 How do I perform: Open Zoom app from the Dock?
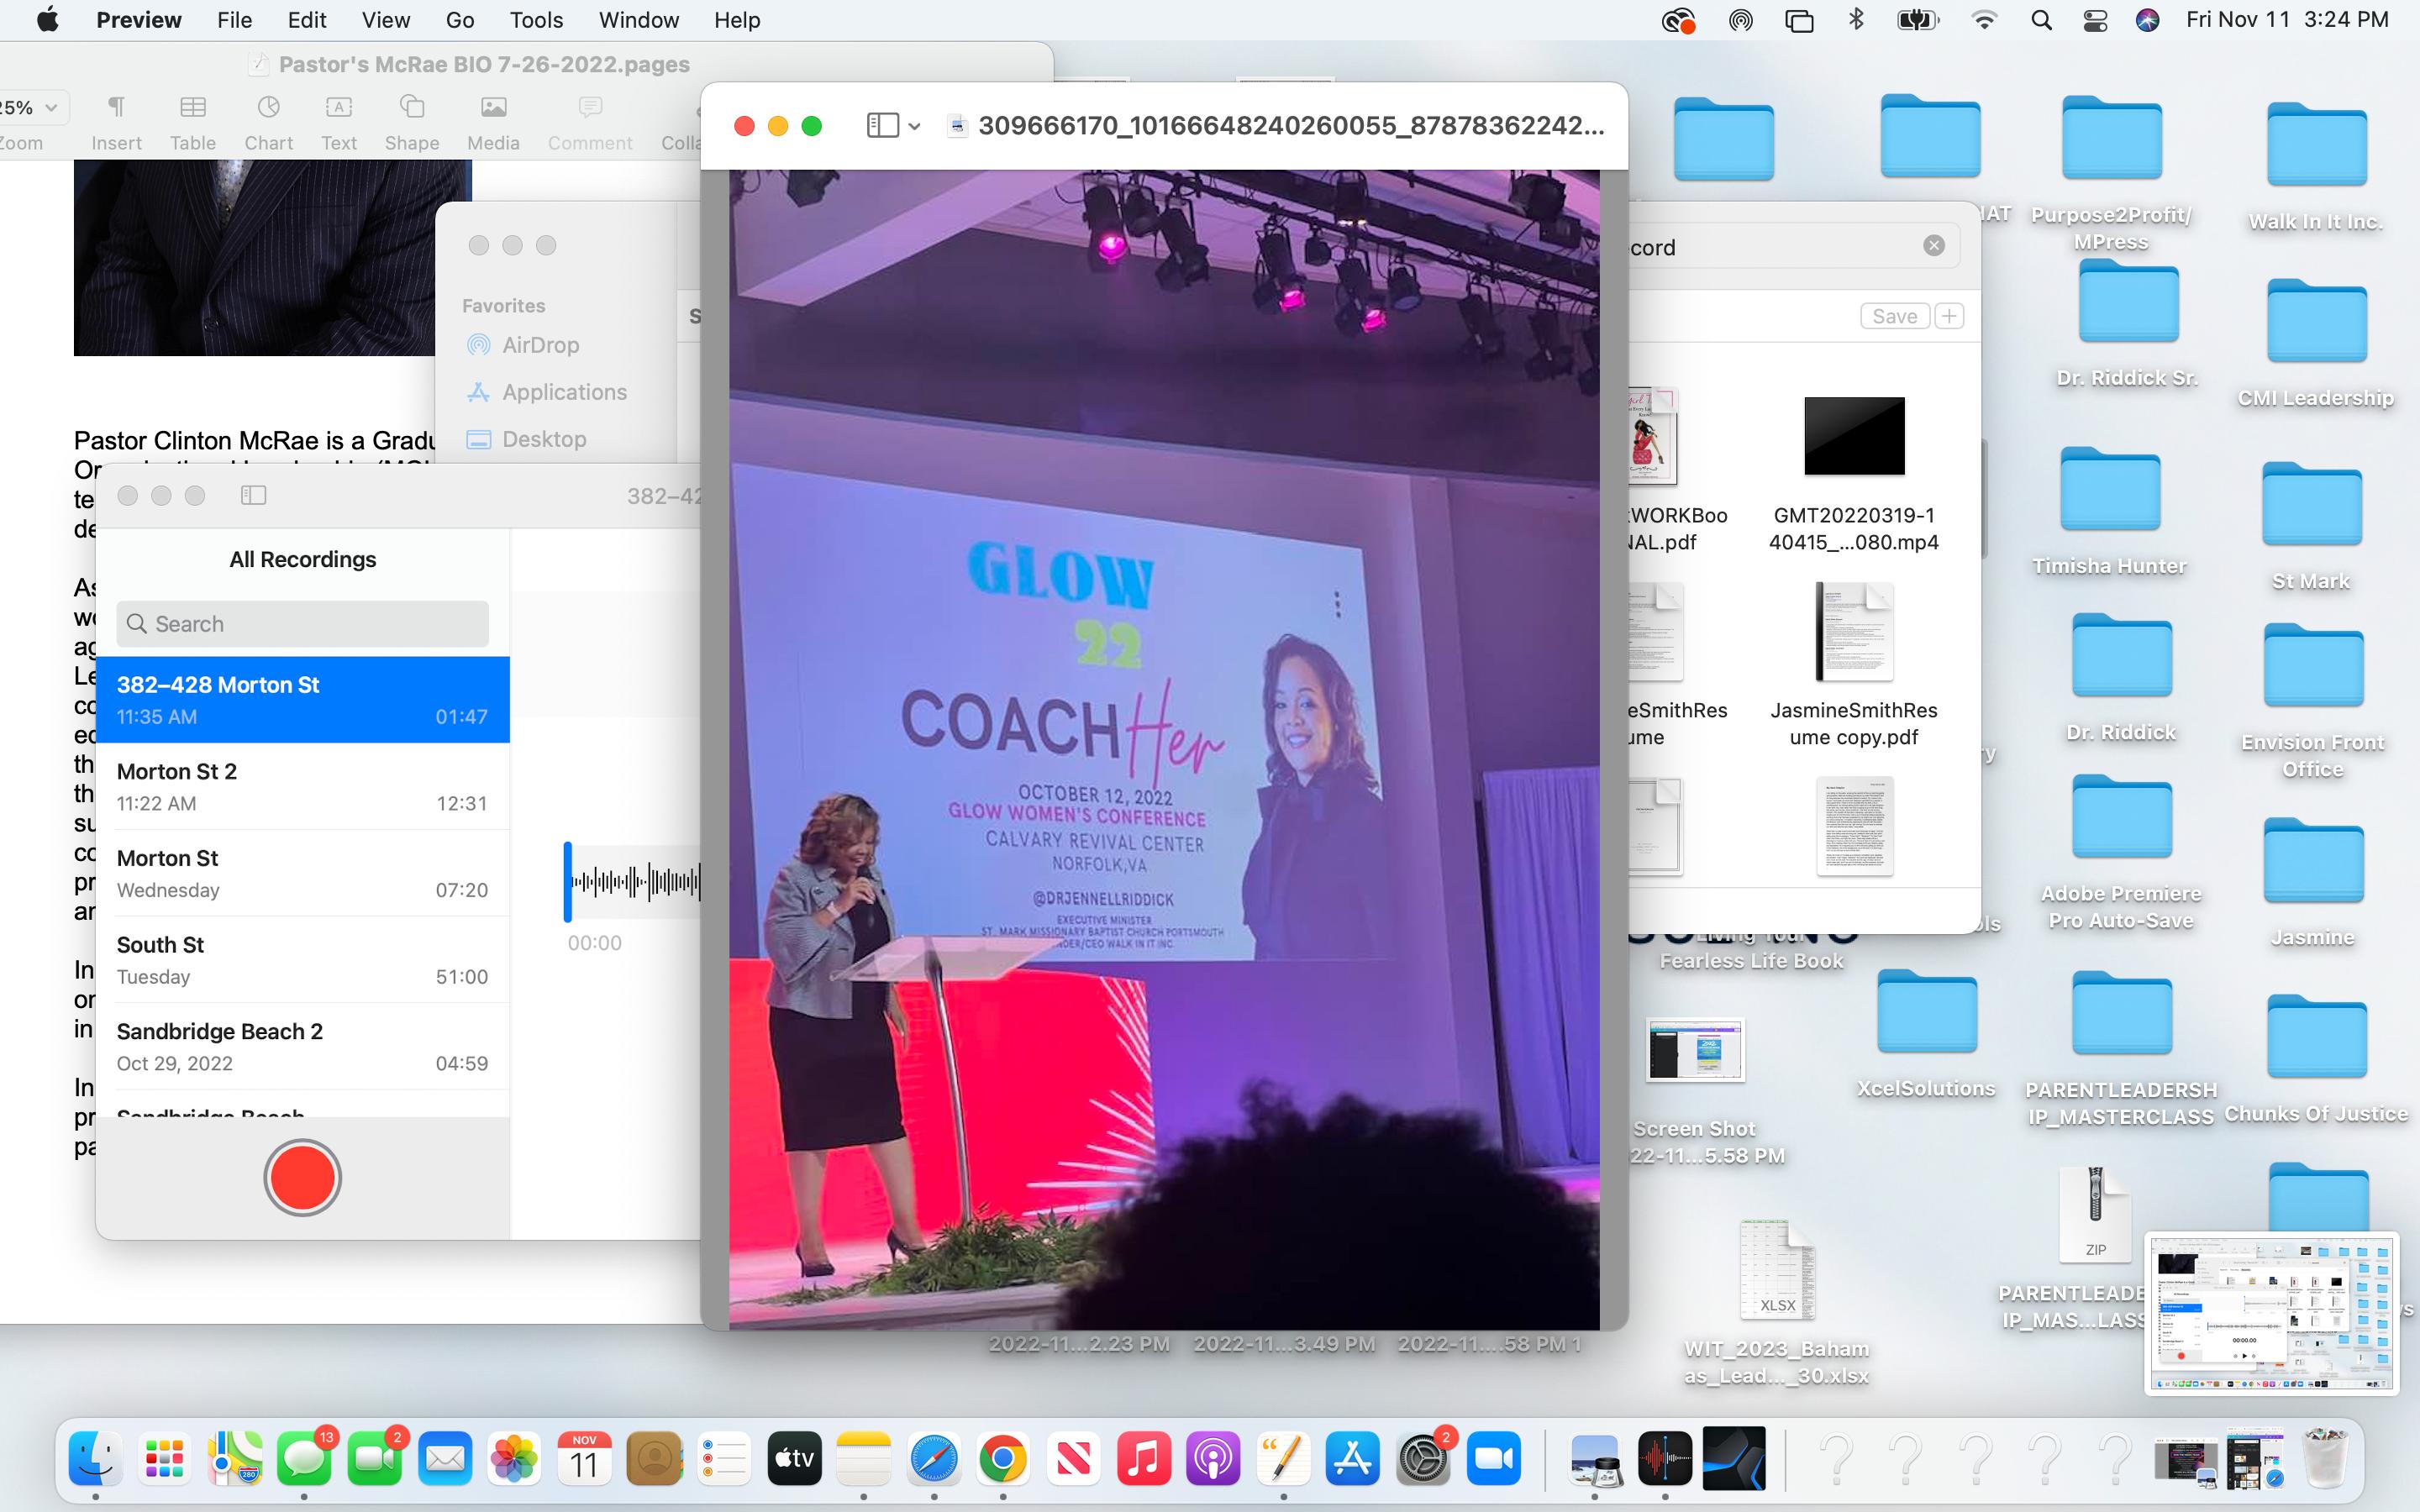(1493, 1459)
